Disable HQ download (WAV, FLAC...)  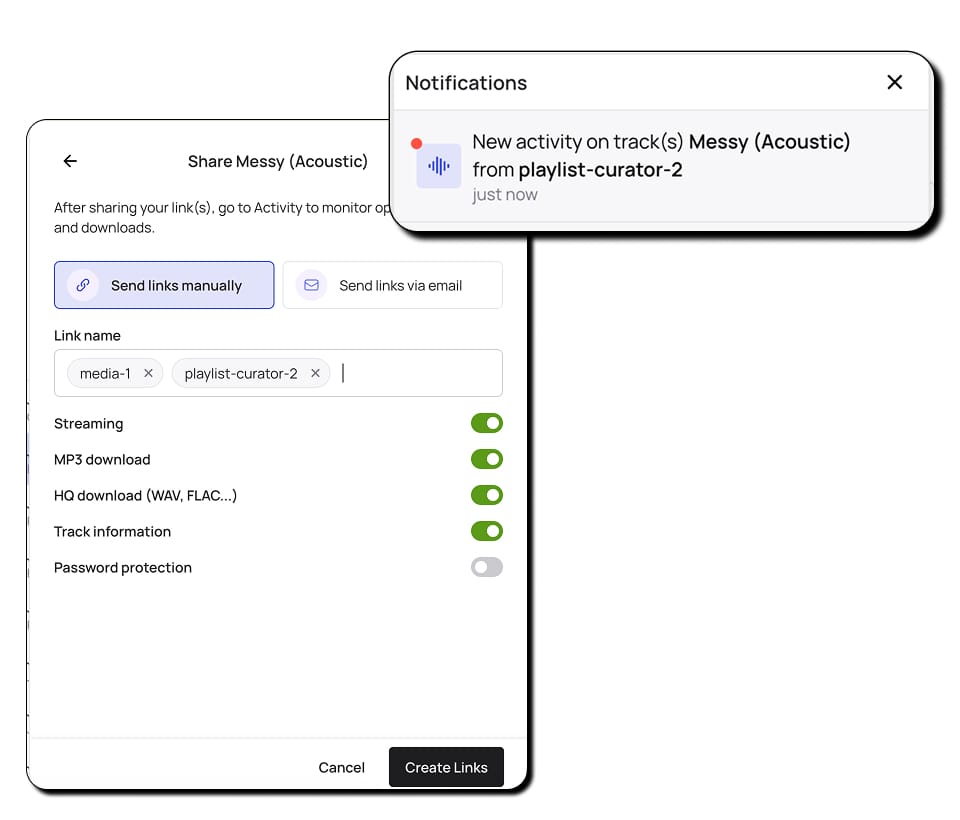tap(487, 495)
